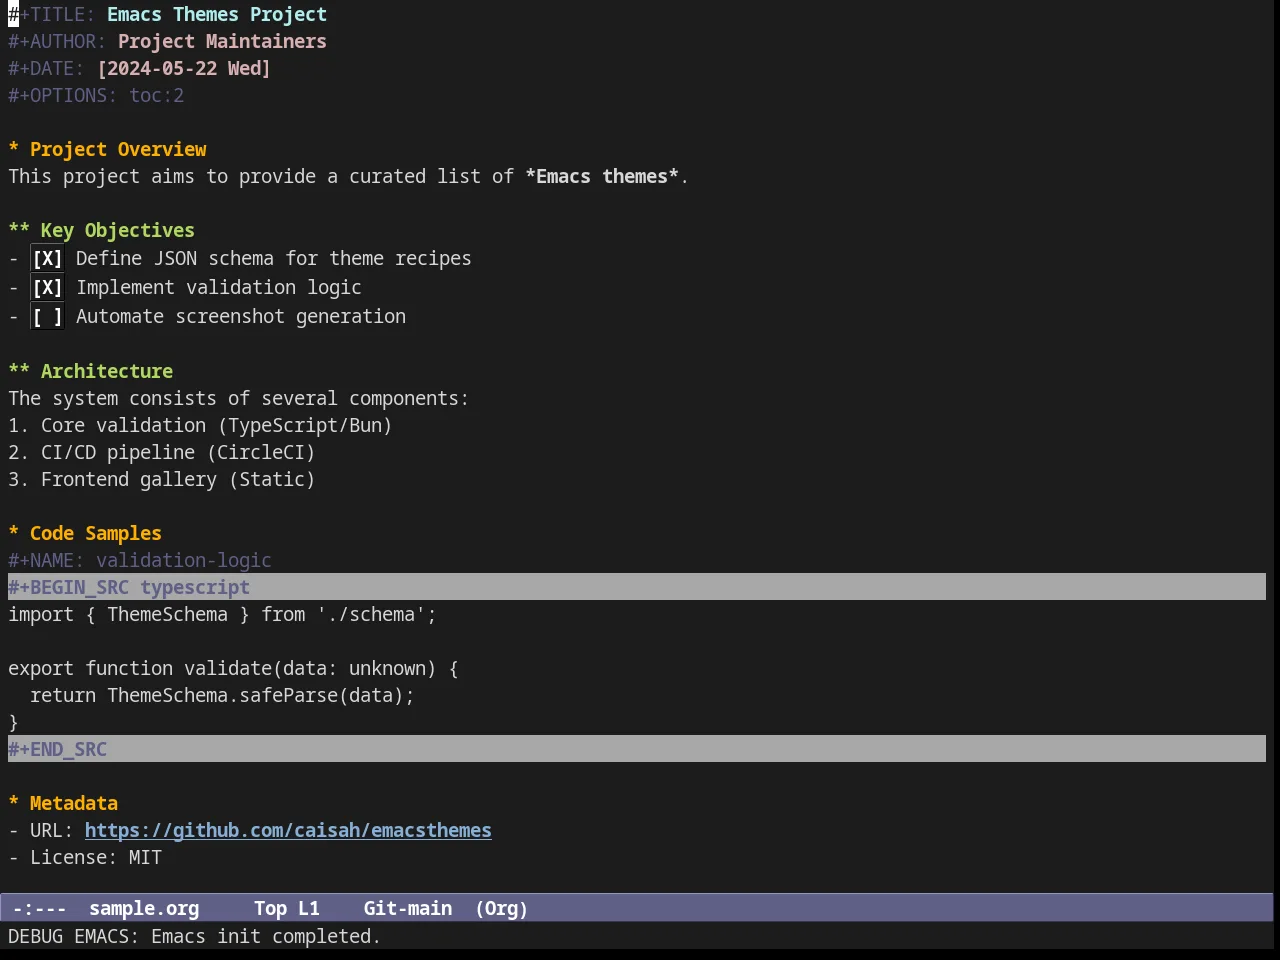The image size is (1280, 960).
Task: Place cursor on #+TITLE: keyword
Action: [x=52, y=15]
